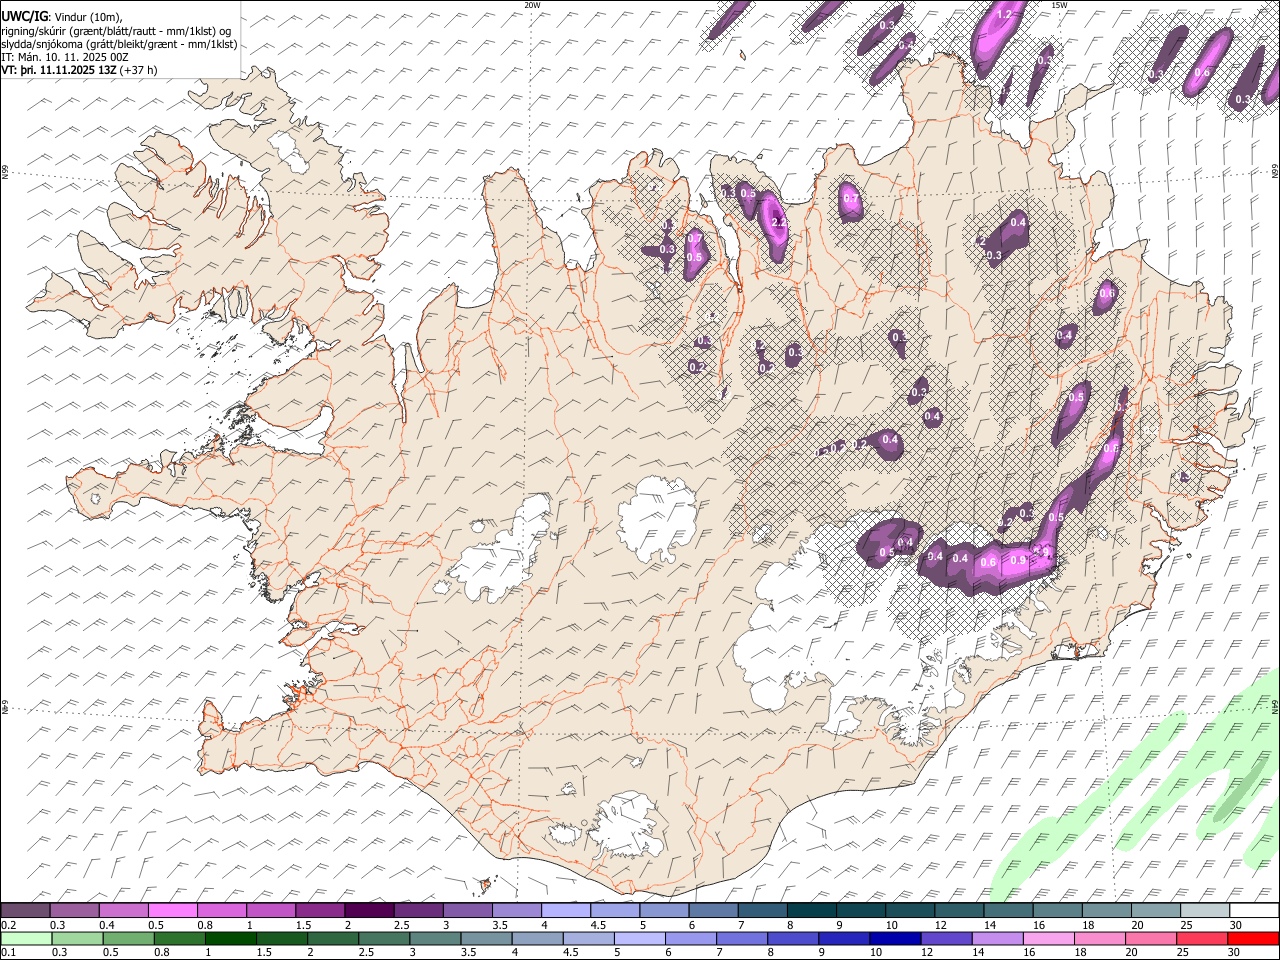This screenshot has width=1280, height=960.
Task: Pick the darkest purple 2–2.5 swatch, upper legend
Action: coord(369,910)
